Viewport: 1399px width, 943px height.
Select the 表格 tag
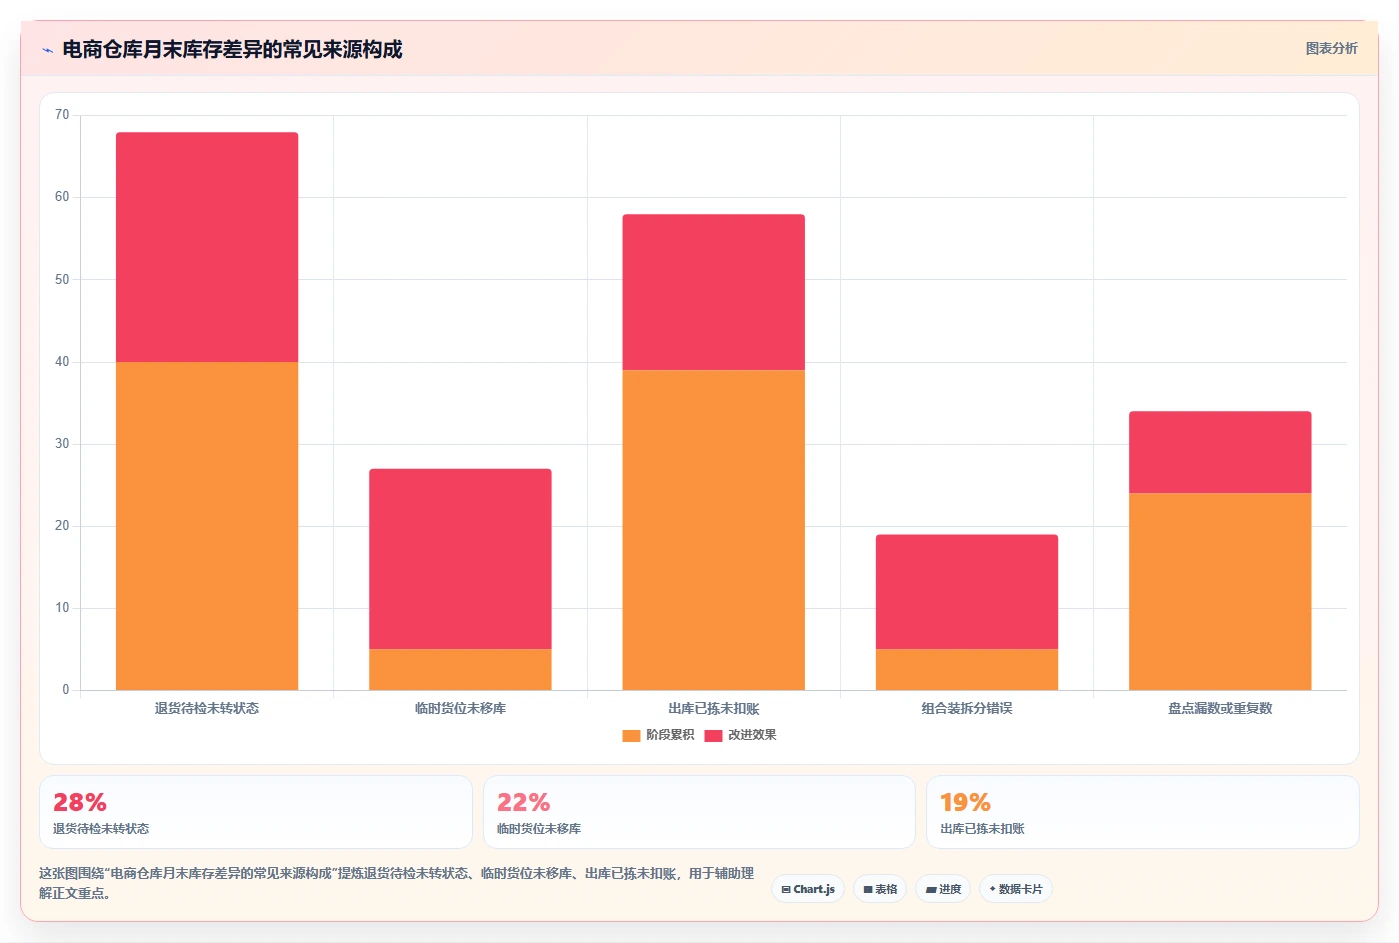[880, 889]
